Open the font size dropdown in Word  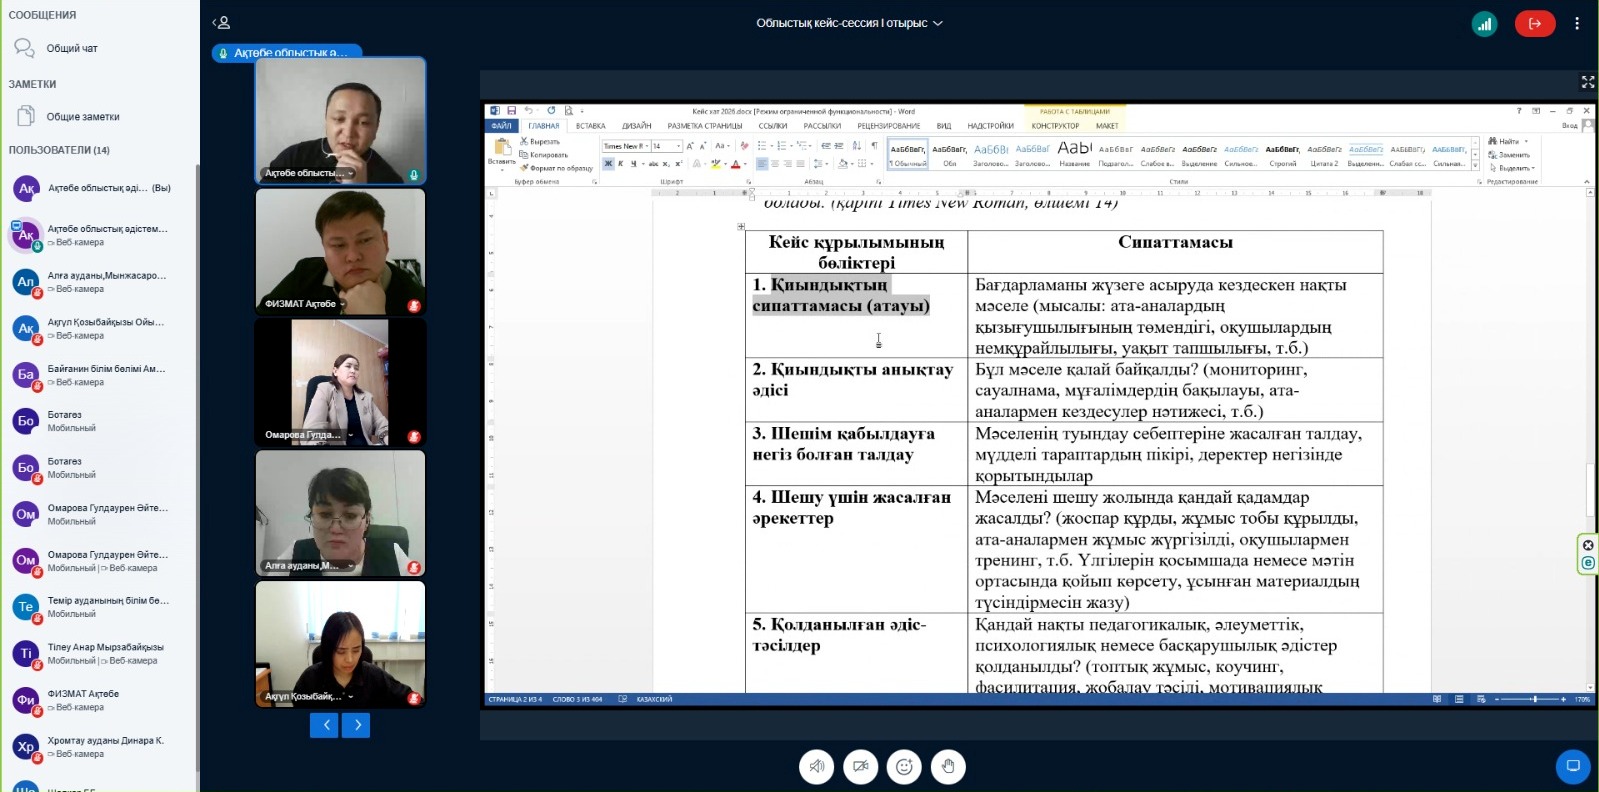pyautogui.click(x=679, y=146)
